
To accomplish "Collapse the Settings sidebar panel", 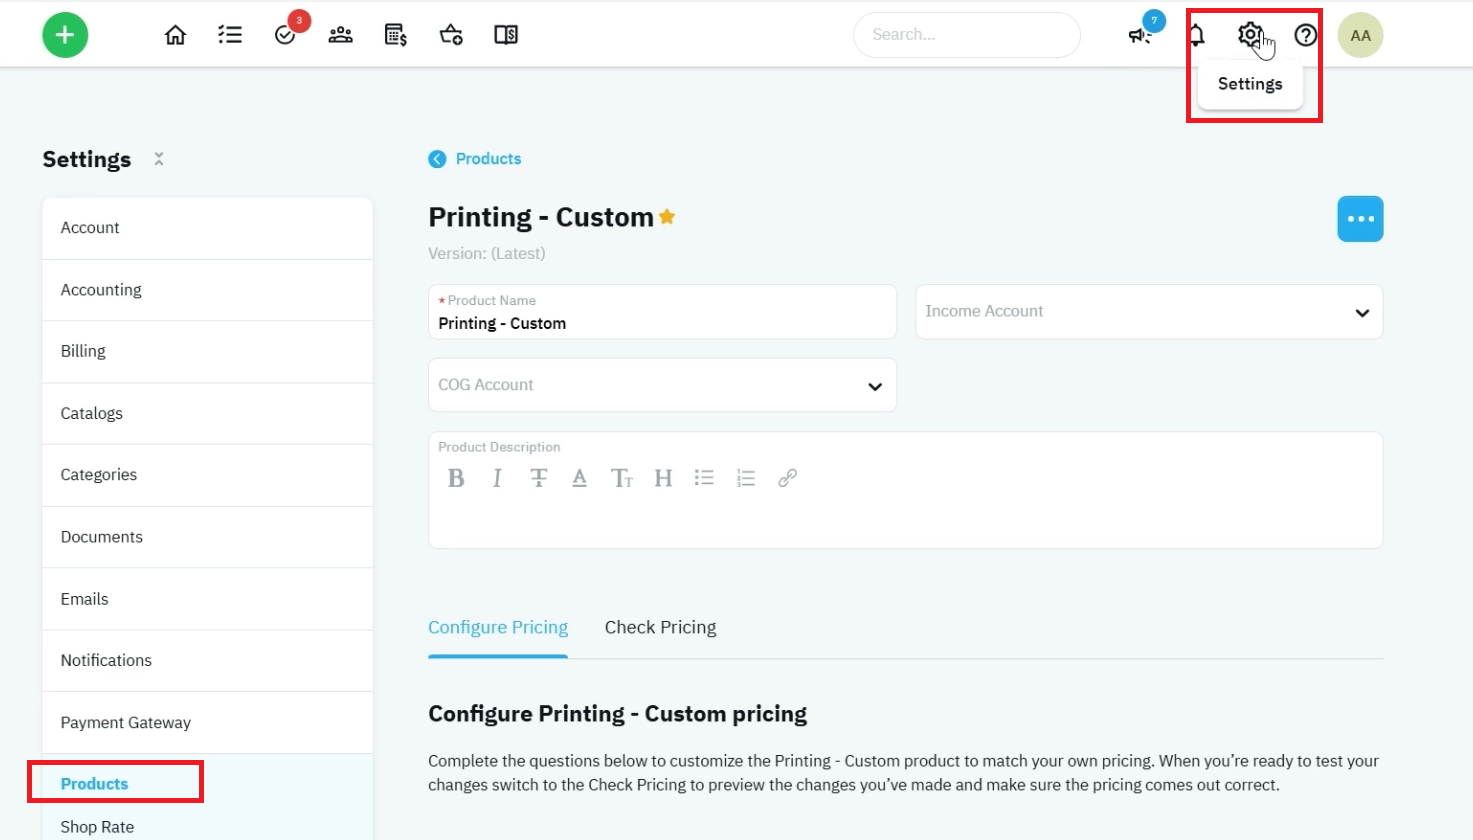I will pyautogui.click(x=158, y=159).
